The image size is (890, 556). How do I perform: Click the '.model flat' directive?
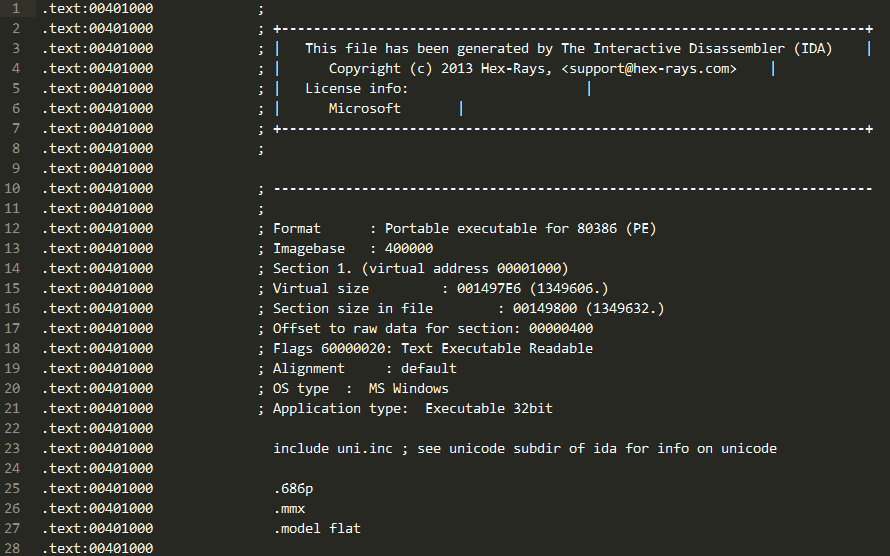(x=317, y=528)
